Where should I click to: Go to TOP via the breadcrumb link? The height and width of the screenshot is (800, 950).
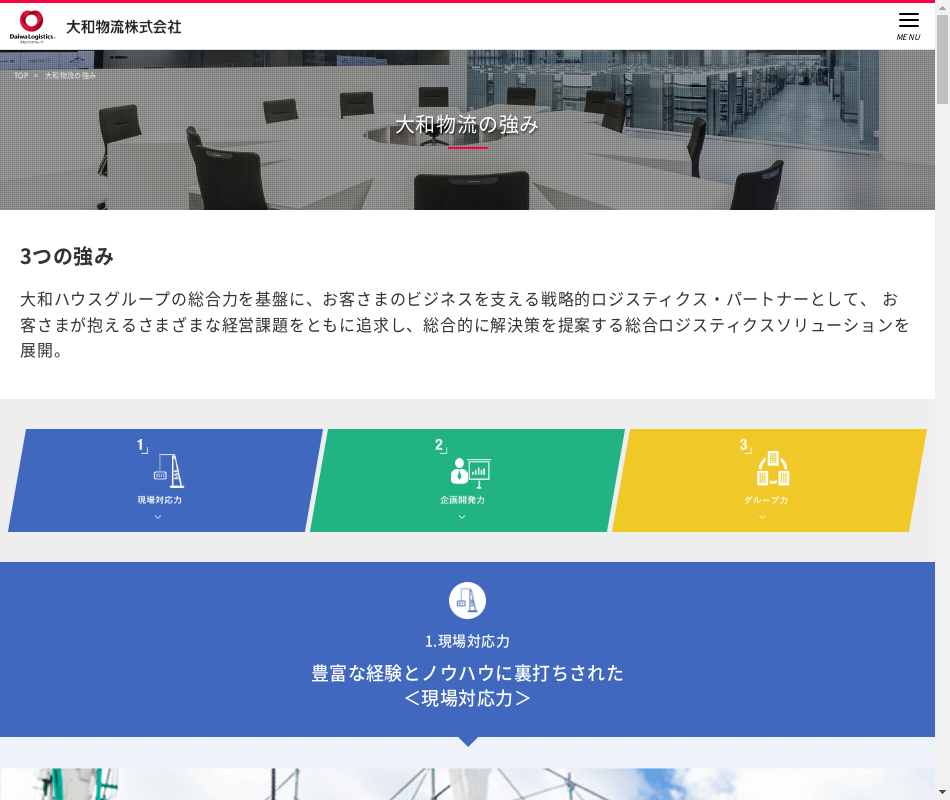click(21, 76)
